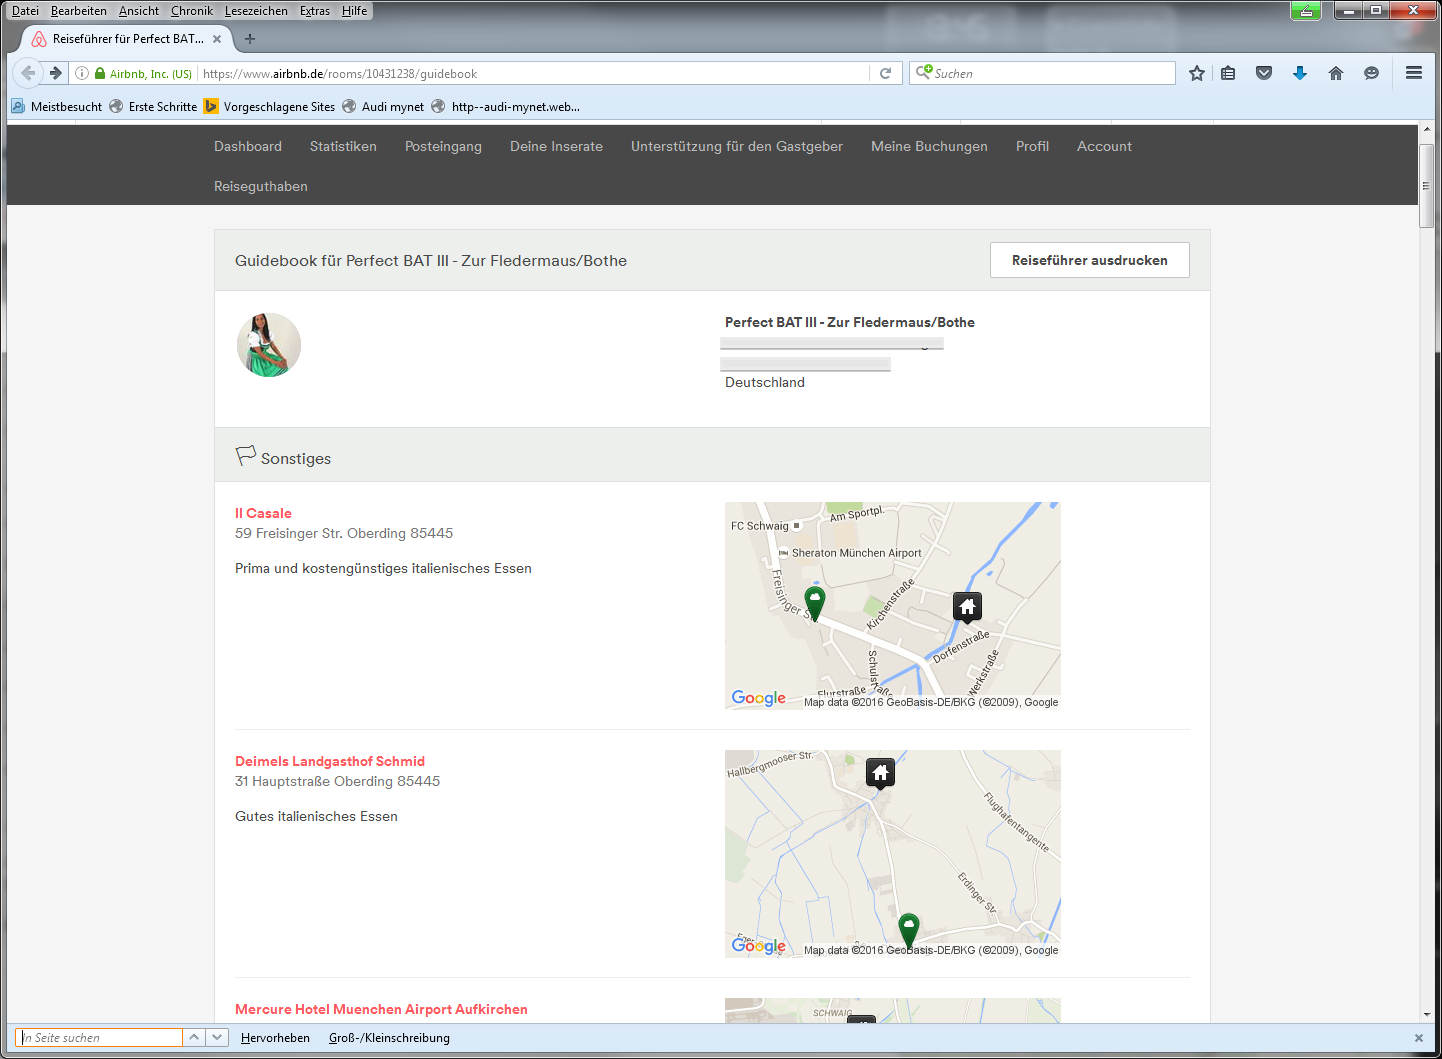Toggle Hervorheben in find bar
This screenshot has height=1059, width=1442.
point(275,1038)
